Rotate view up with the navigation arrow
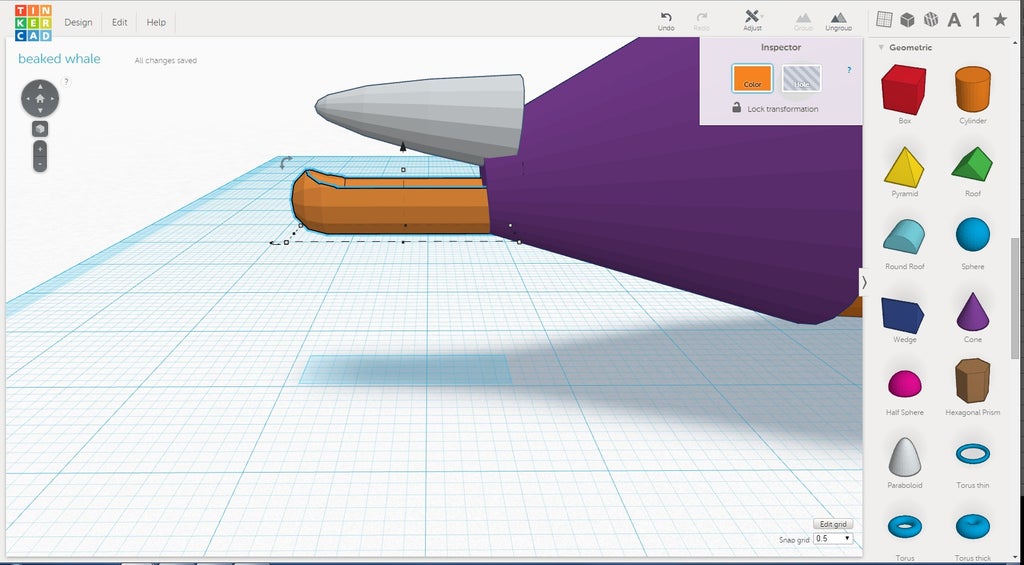Screen dimensions: 1024x565 click(40, 86)
